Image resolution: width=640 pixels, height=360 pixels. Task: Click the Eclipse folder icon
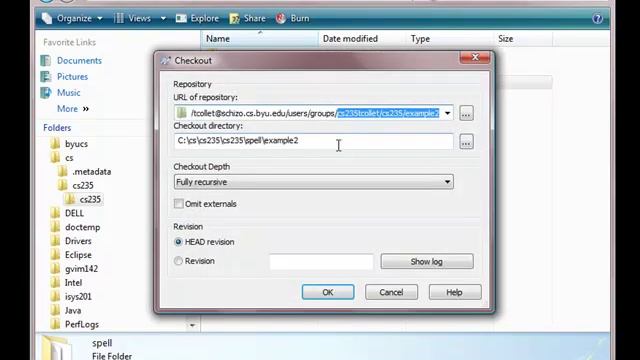(x=55, y=255)
